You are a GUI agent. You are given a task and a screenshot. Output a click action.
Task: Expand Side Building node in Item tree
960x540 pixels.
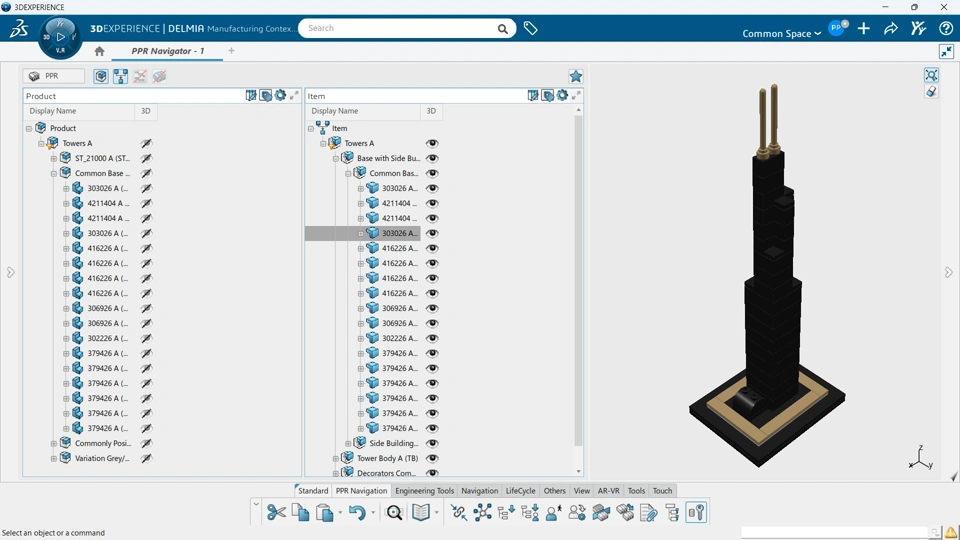point(348,444)
